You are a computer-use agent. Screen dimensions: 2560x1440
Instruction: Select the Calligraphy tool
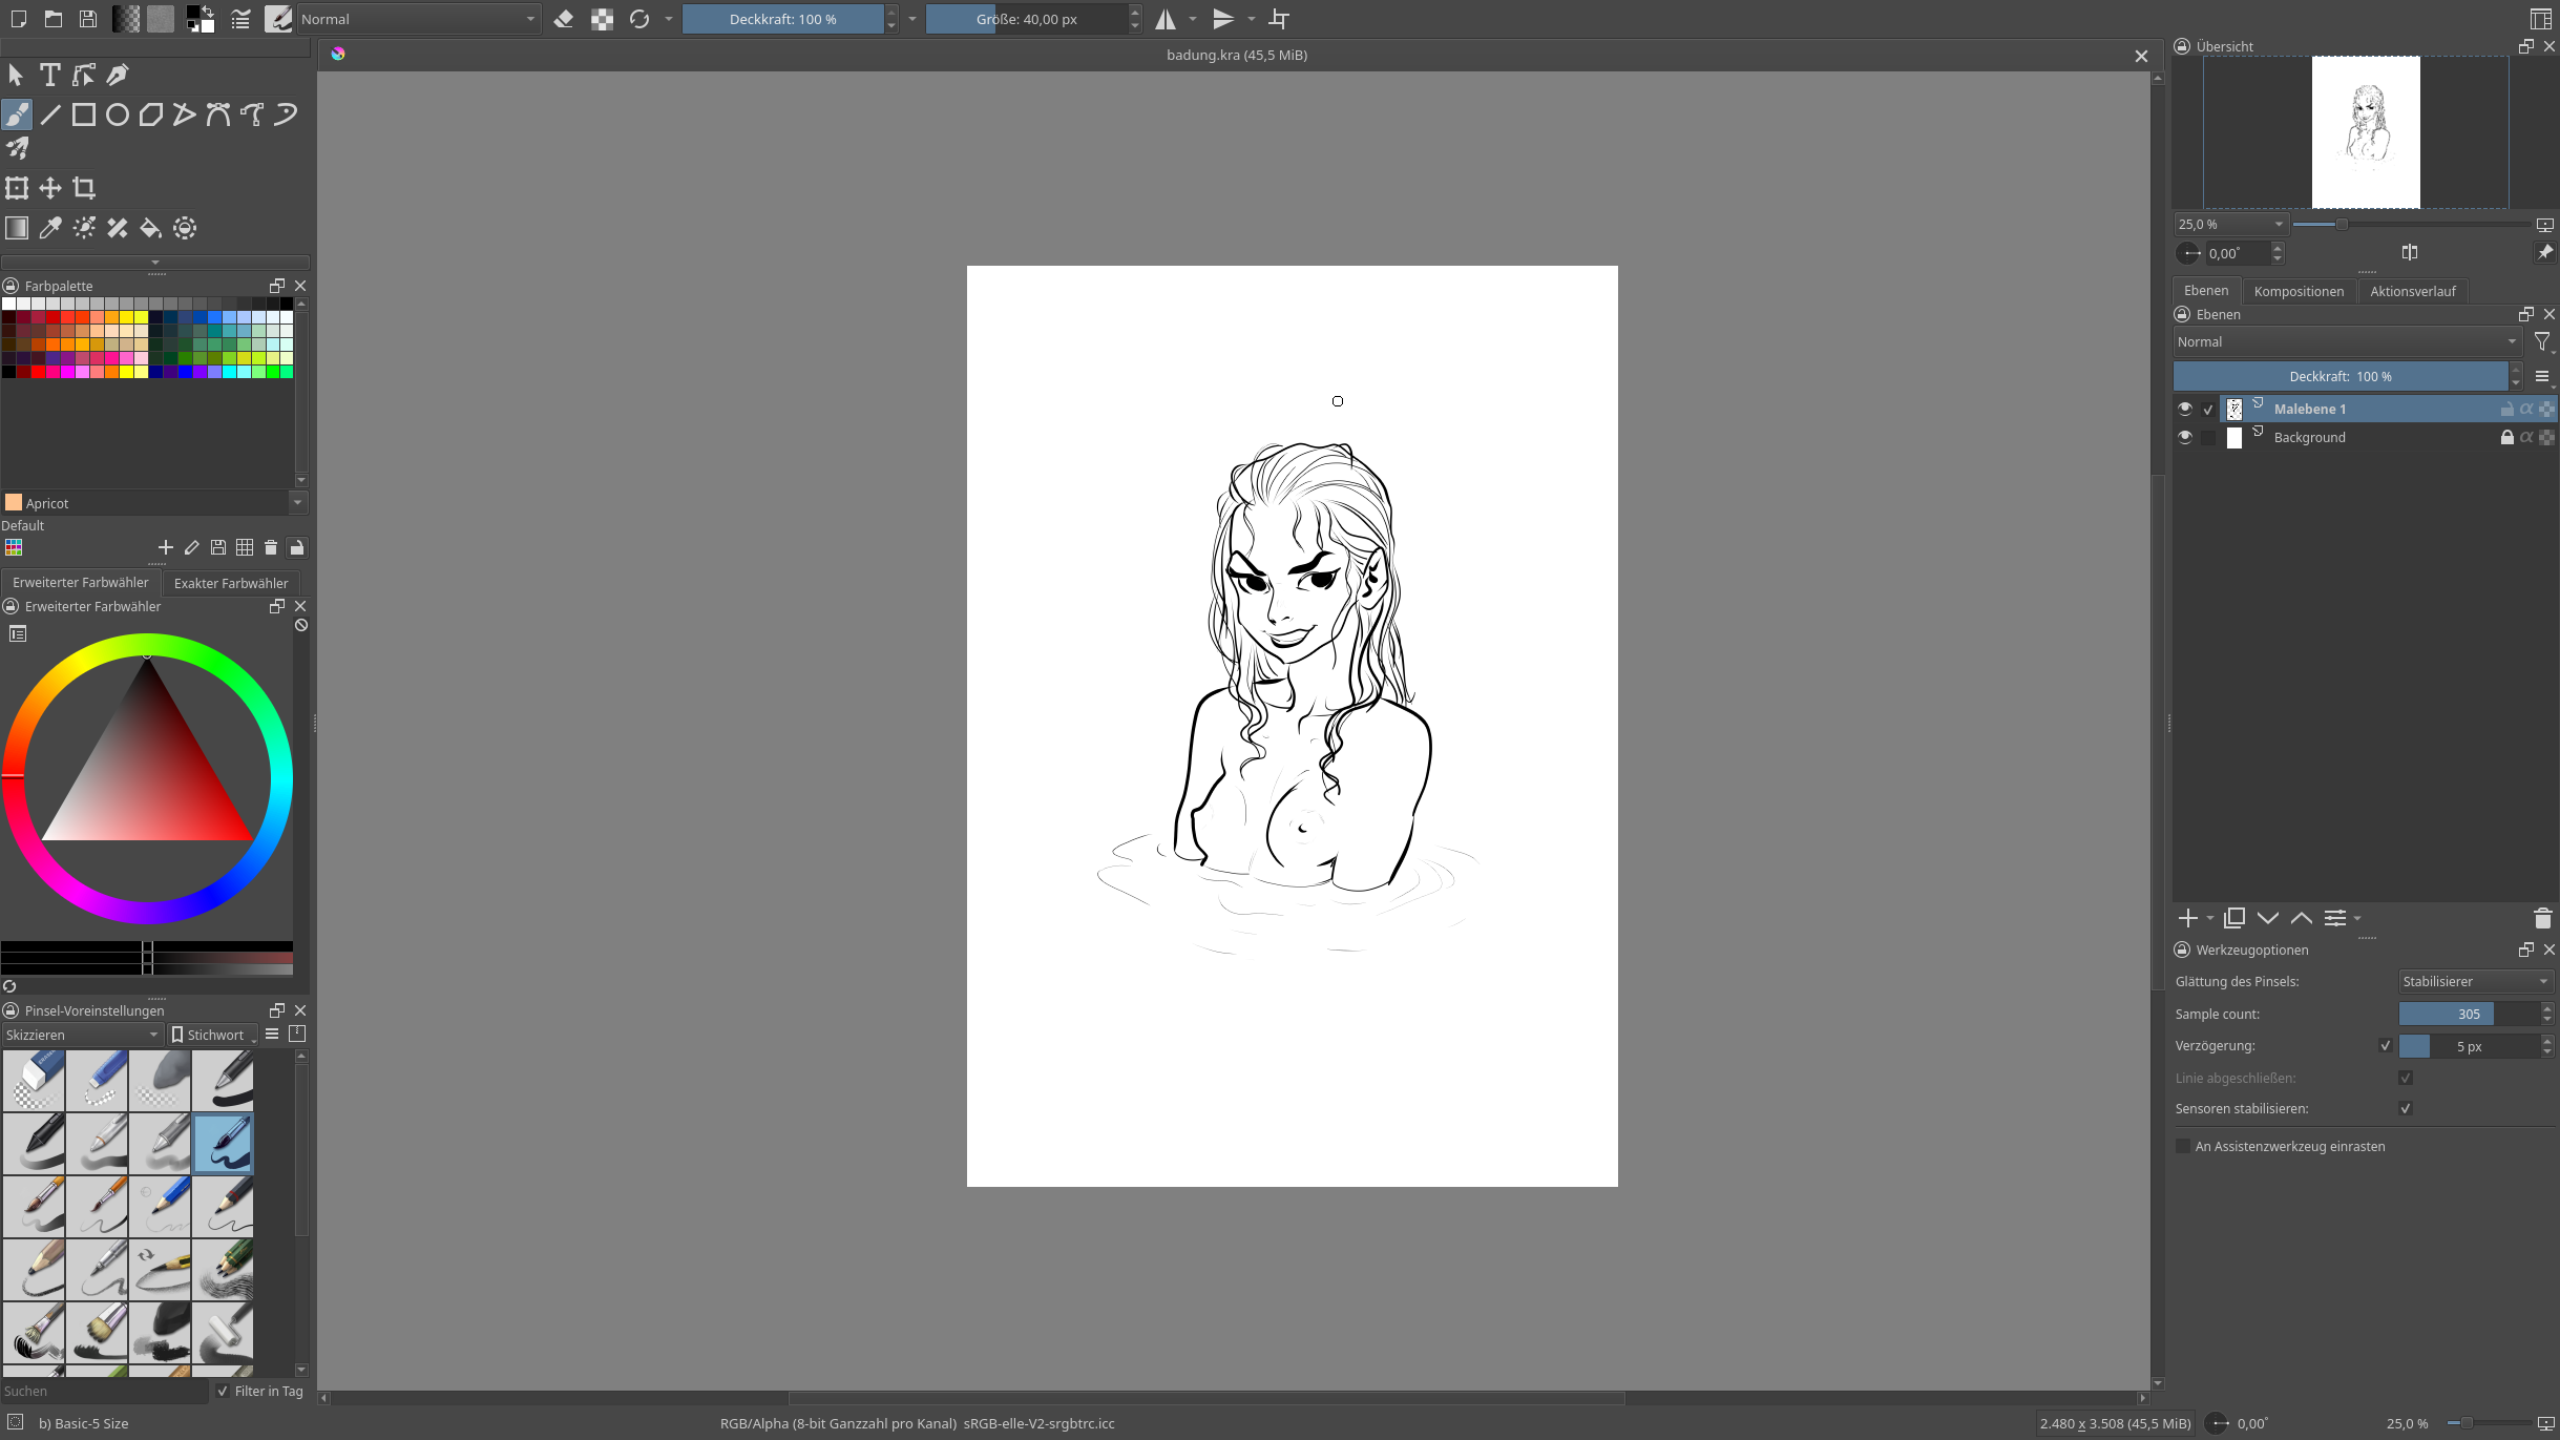point(117,75)
